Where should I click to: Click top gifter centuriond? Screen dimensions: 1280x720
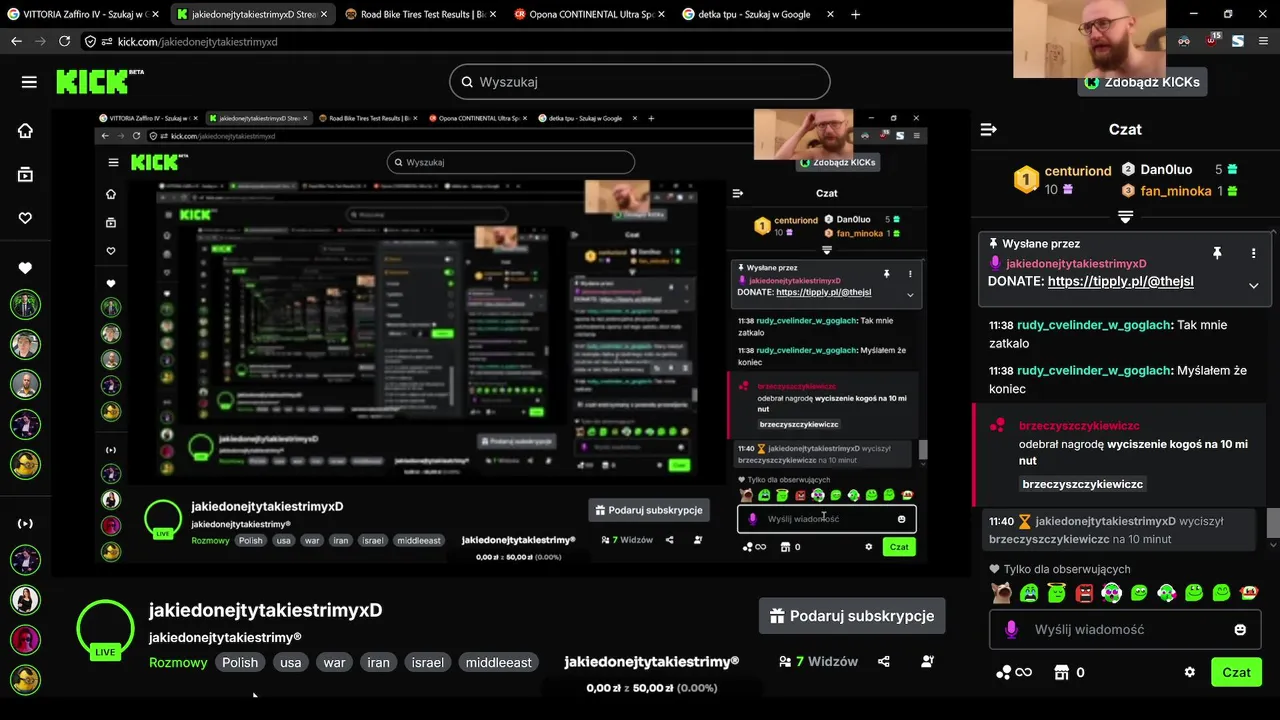point(1078,171)
